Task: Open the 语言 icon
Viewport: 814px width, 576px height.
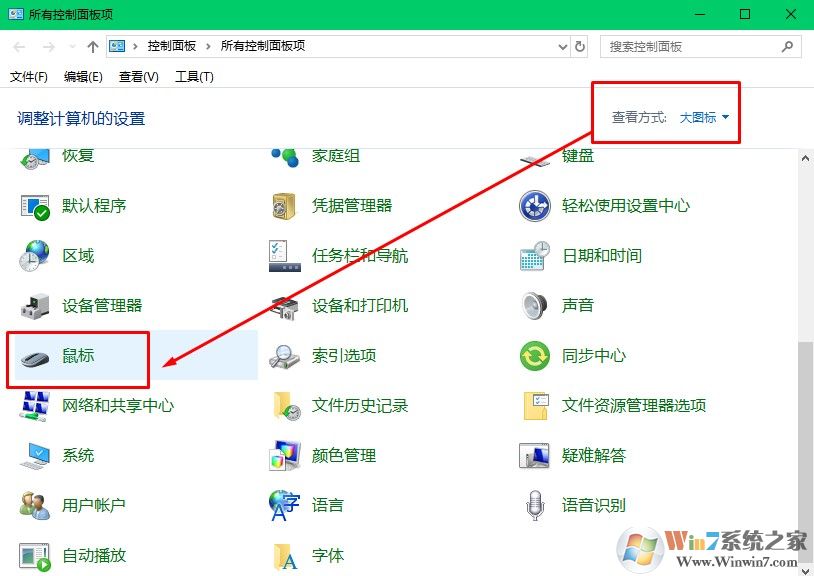Action: 284,505
